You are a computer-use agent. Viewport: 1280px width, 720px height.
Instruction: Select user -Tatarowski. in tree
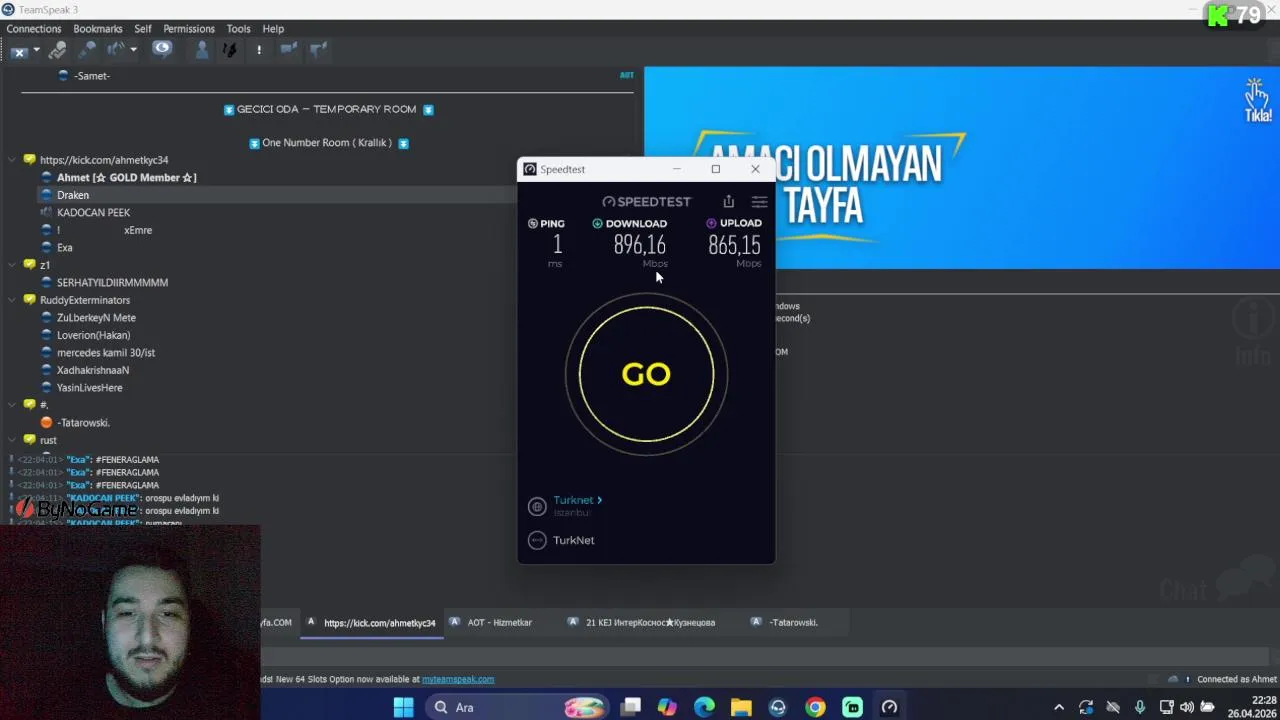click(83, 423)
